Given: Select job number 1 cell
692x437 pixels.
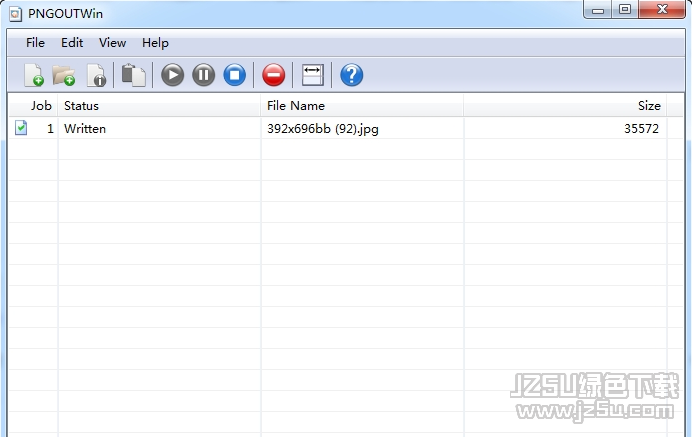Looking at the screenshot, I should click(x=50, y=128).
